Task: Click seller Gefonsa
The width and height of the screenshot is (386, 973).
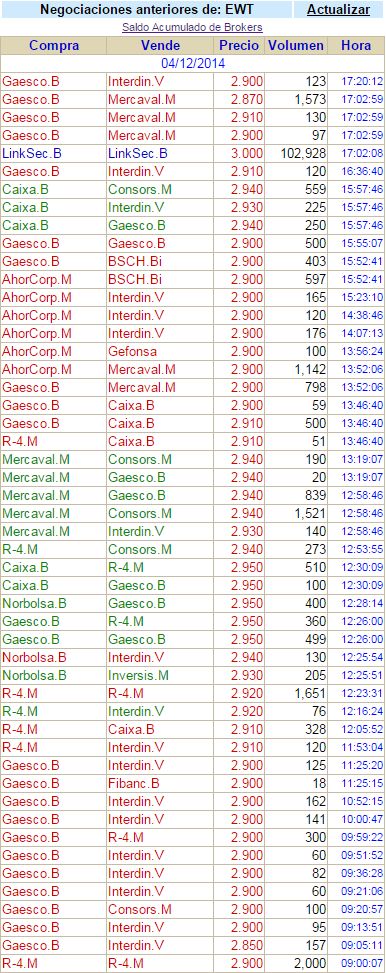Action: coord(132,351)
